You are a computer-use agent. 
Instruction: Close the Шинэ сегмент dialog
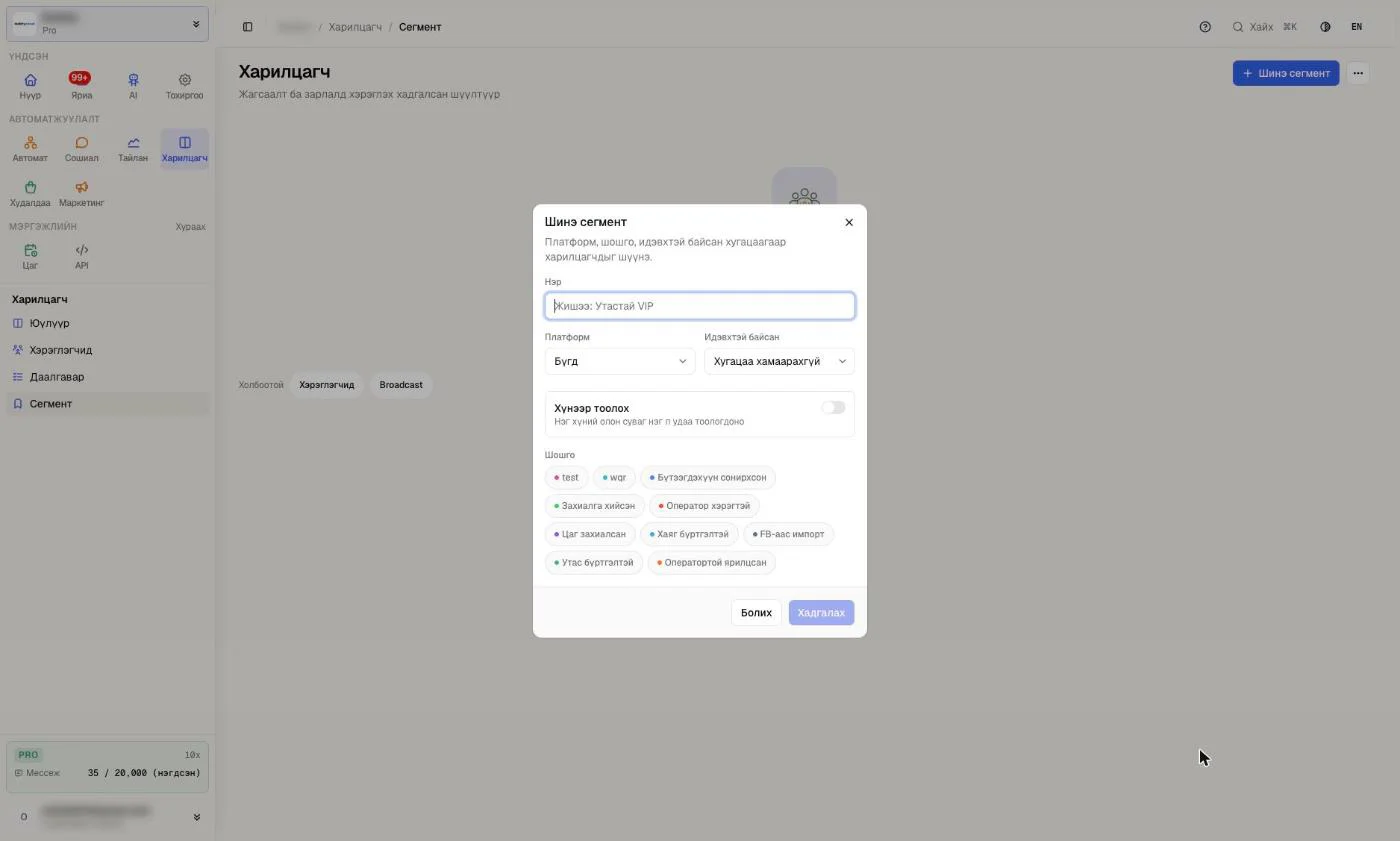(849, 222)
